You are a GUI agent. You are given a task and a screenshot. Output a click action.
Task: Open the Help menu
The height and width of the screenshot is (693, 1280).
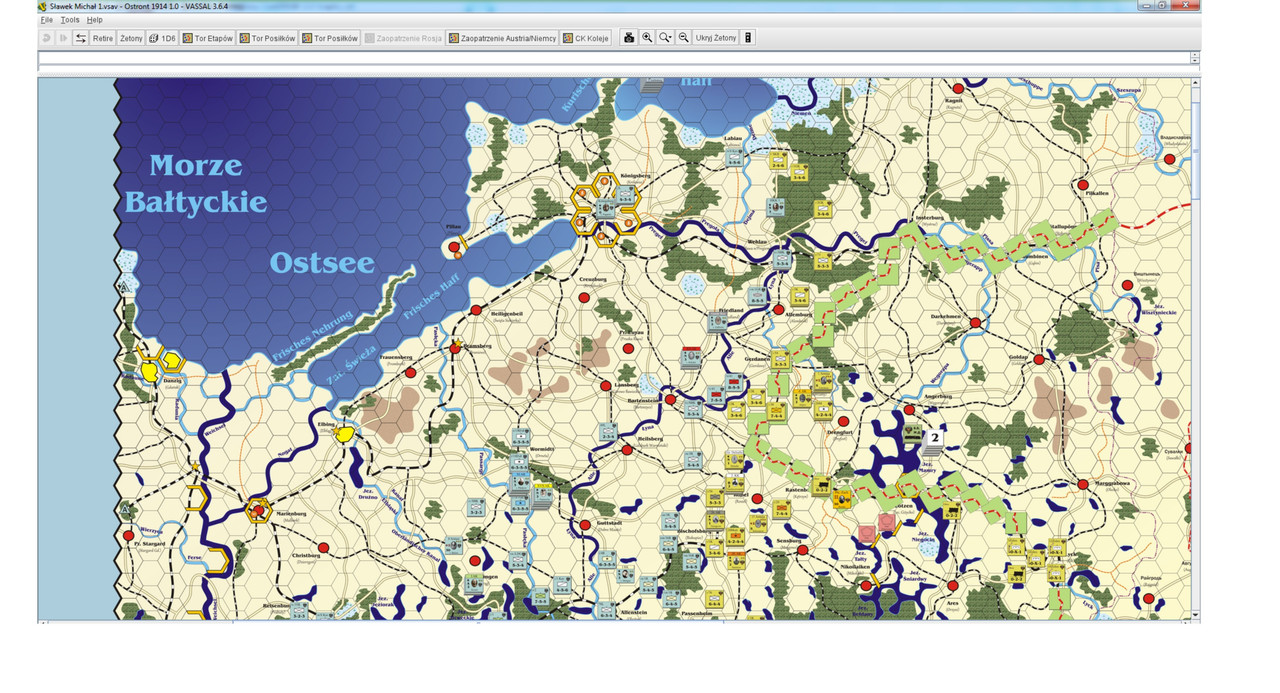[x=94, y=20]
